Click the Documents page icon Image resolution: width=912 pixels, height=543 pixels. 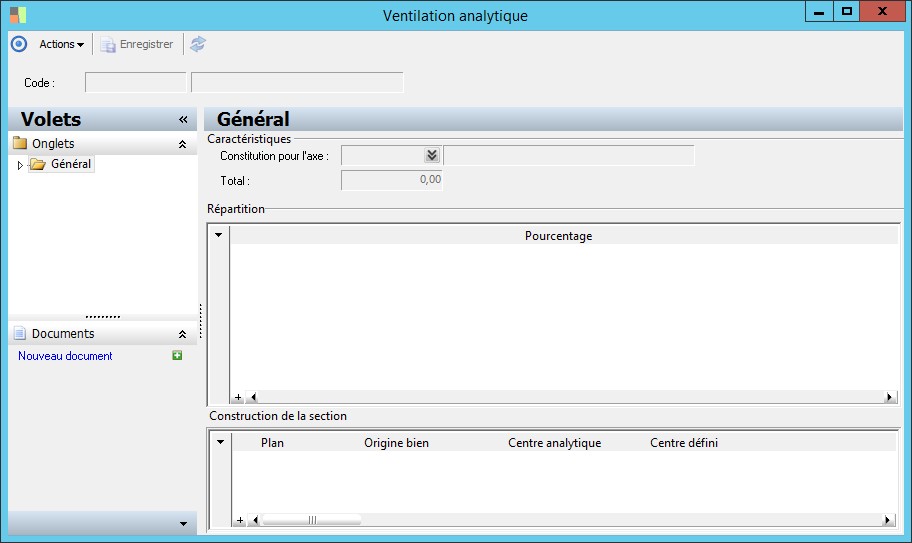[20, 333]
